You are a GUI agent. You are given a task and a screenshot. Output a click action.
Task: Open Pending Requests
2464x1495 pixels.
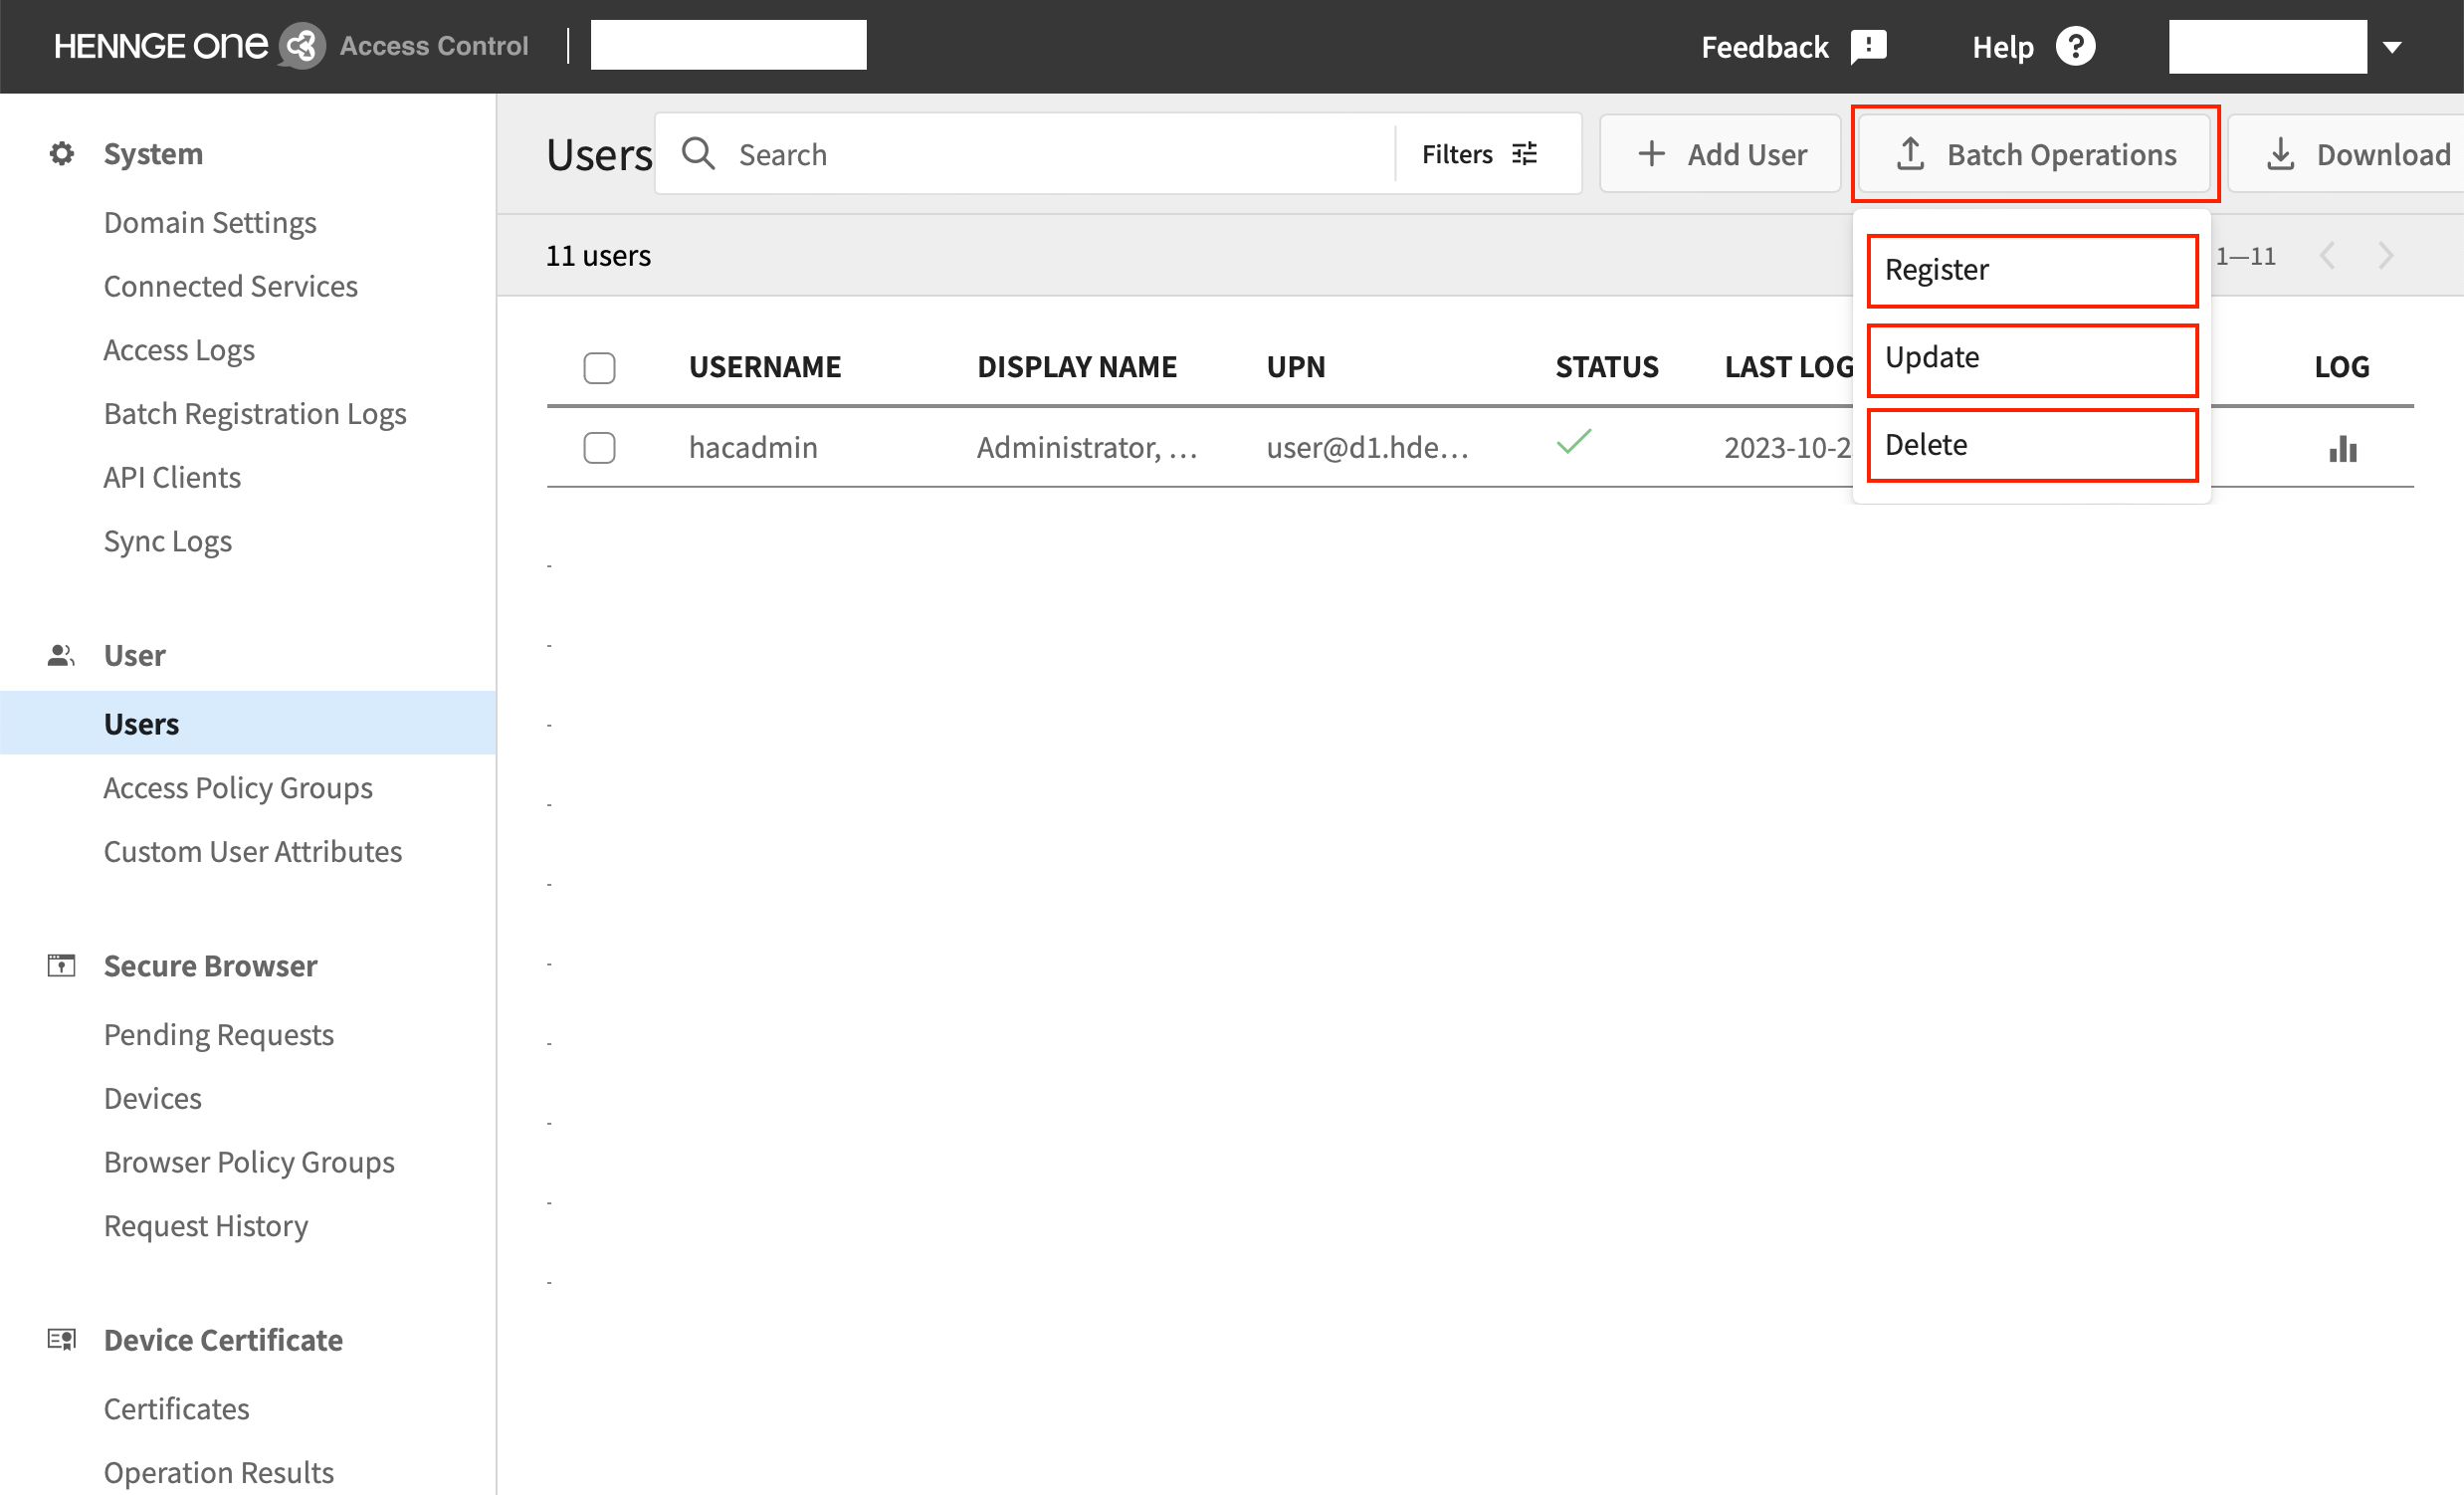(219, 1034)
